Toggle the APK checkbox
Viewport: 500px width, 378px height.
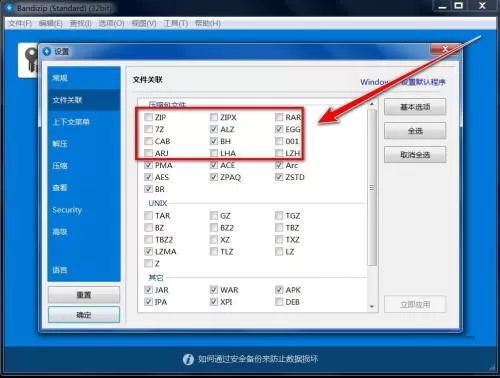[279, 290]
